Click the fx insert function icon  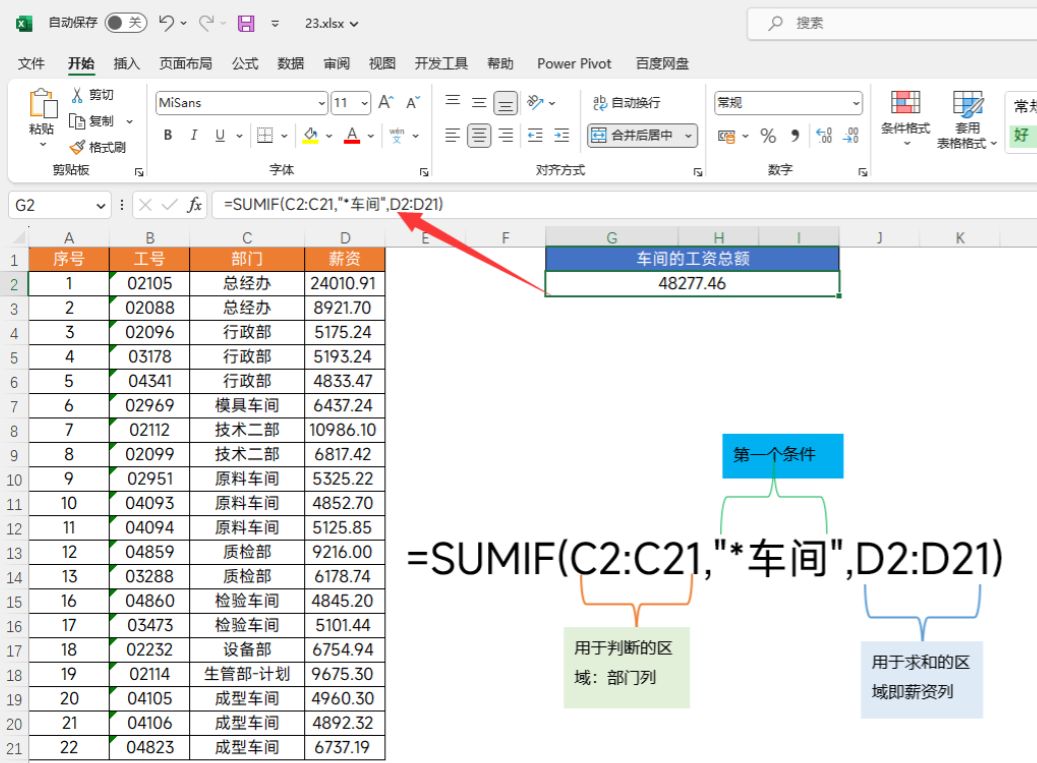194,205
